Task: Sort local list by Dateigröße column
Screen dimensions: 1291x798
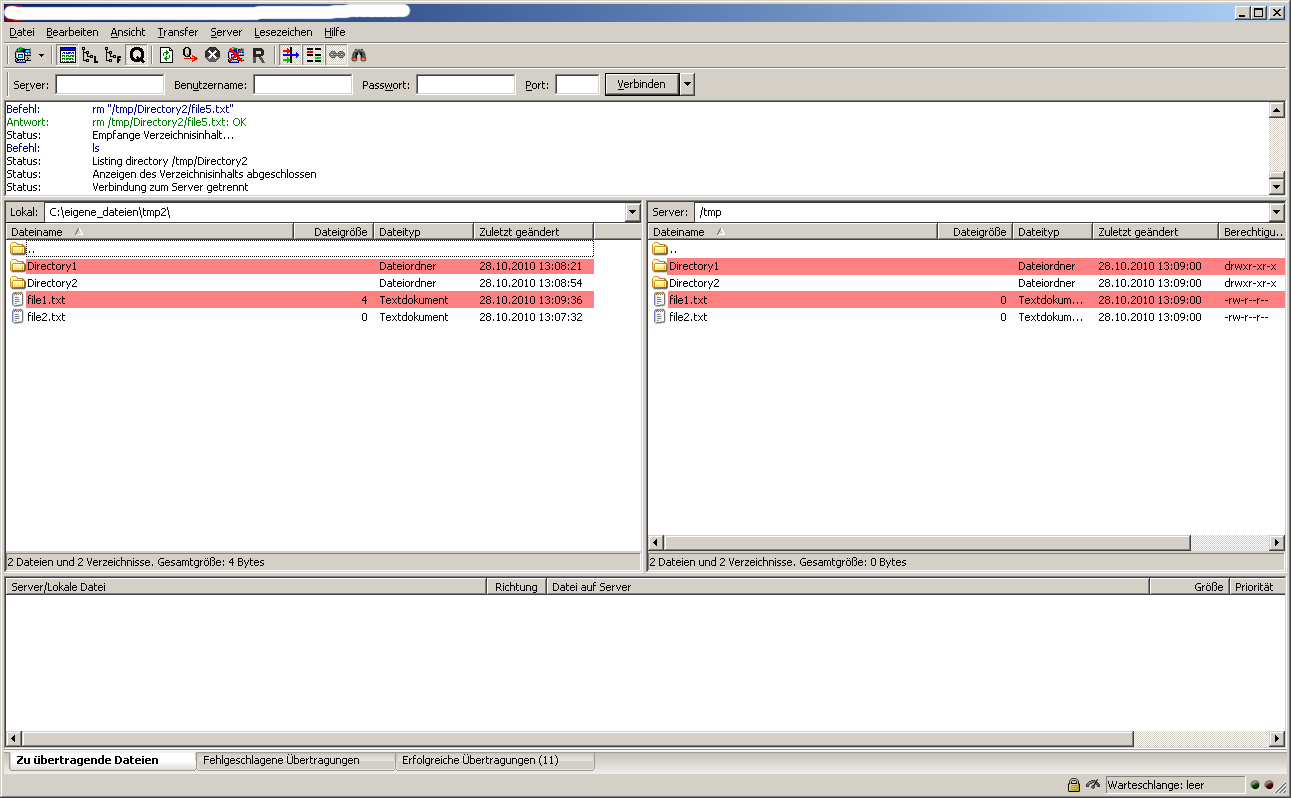Action: 334,231
